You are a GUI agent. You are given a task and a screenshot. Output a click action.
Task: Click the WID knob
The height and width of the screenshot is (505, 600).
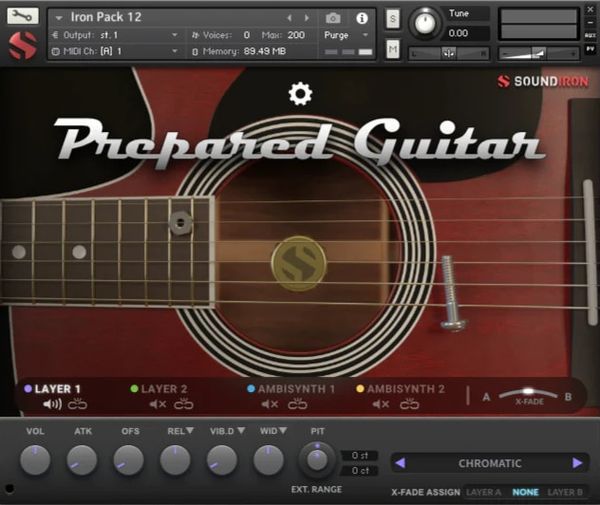269,460
